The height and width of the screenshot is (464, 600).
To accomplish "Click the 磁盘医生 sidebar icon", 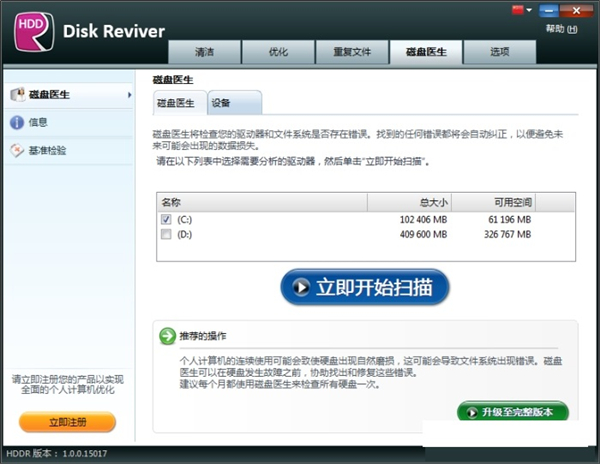I will (x=18, y=94).
